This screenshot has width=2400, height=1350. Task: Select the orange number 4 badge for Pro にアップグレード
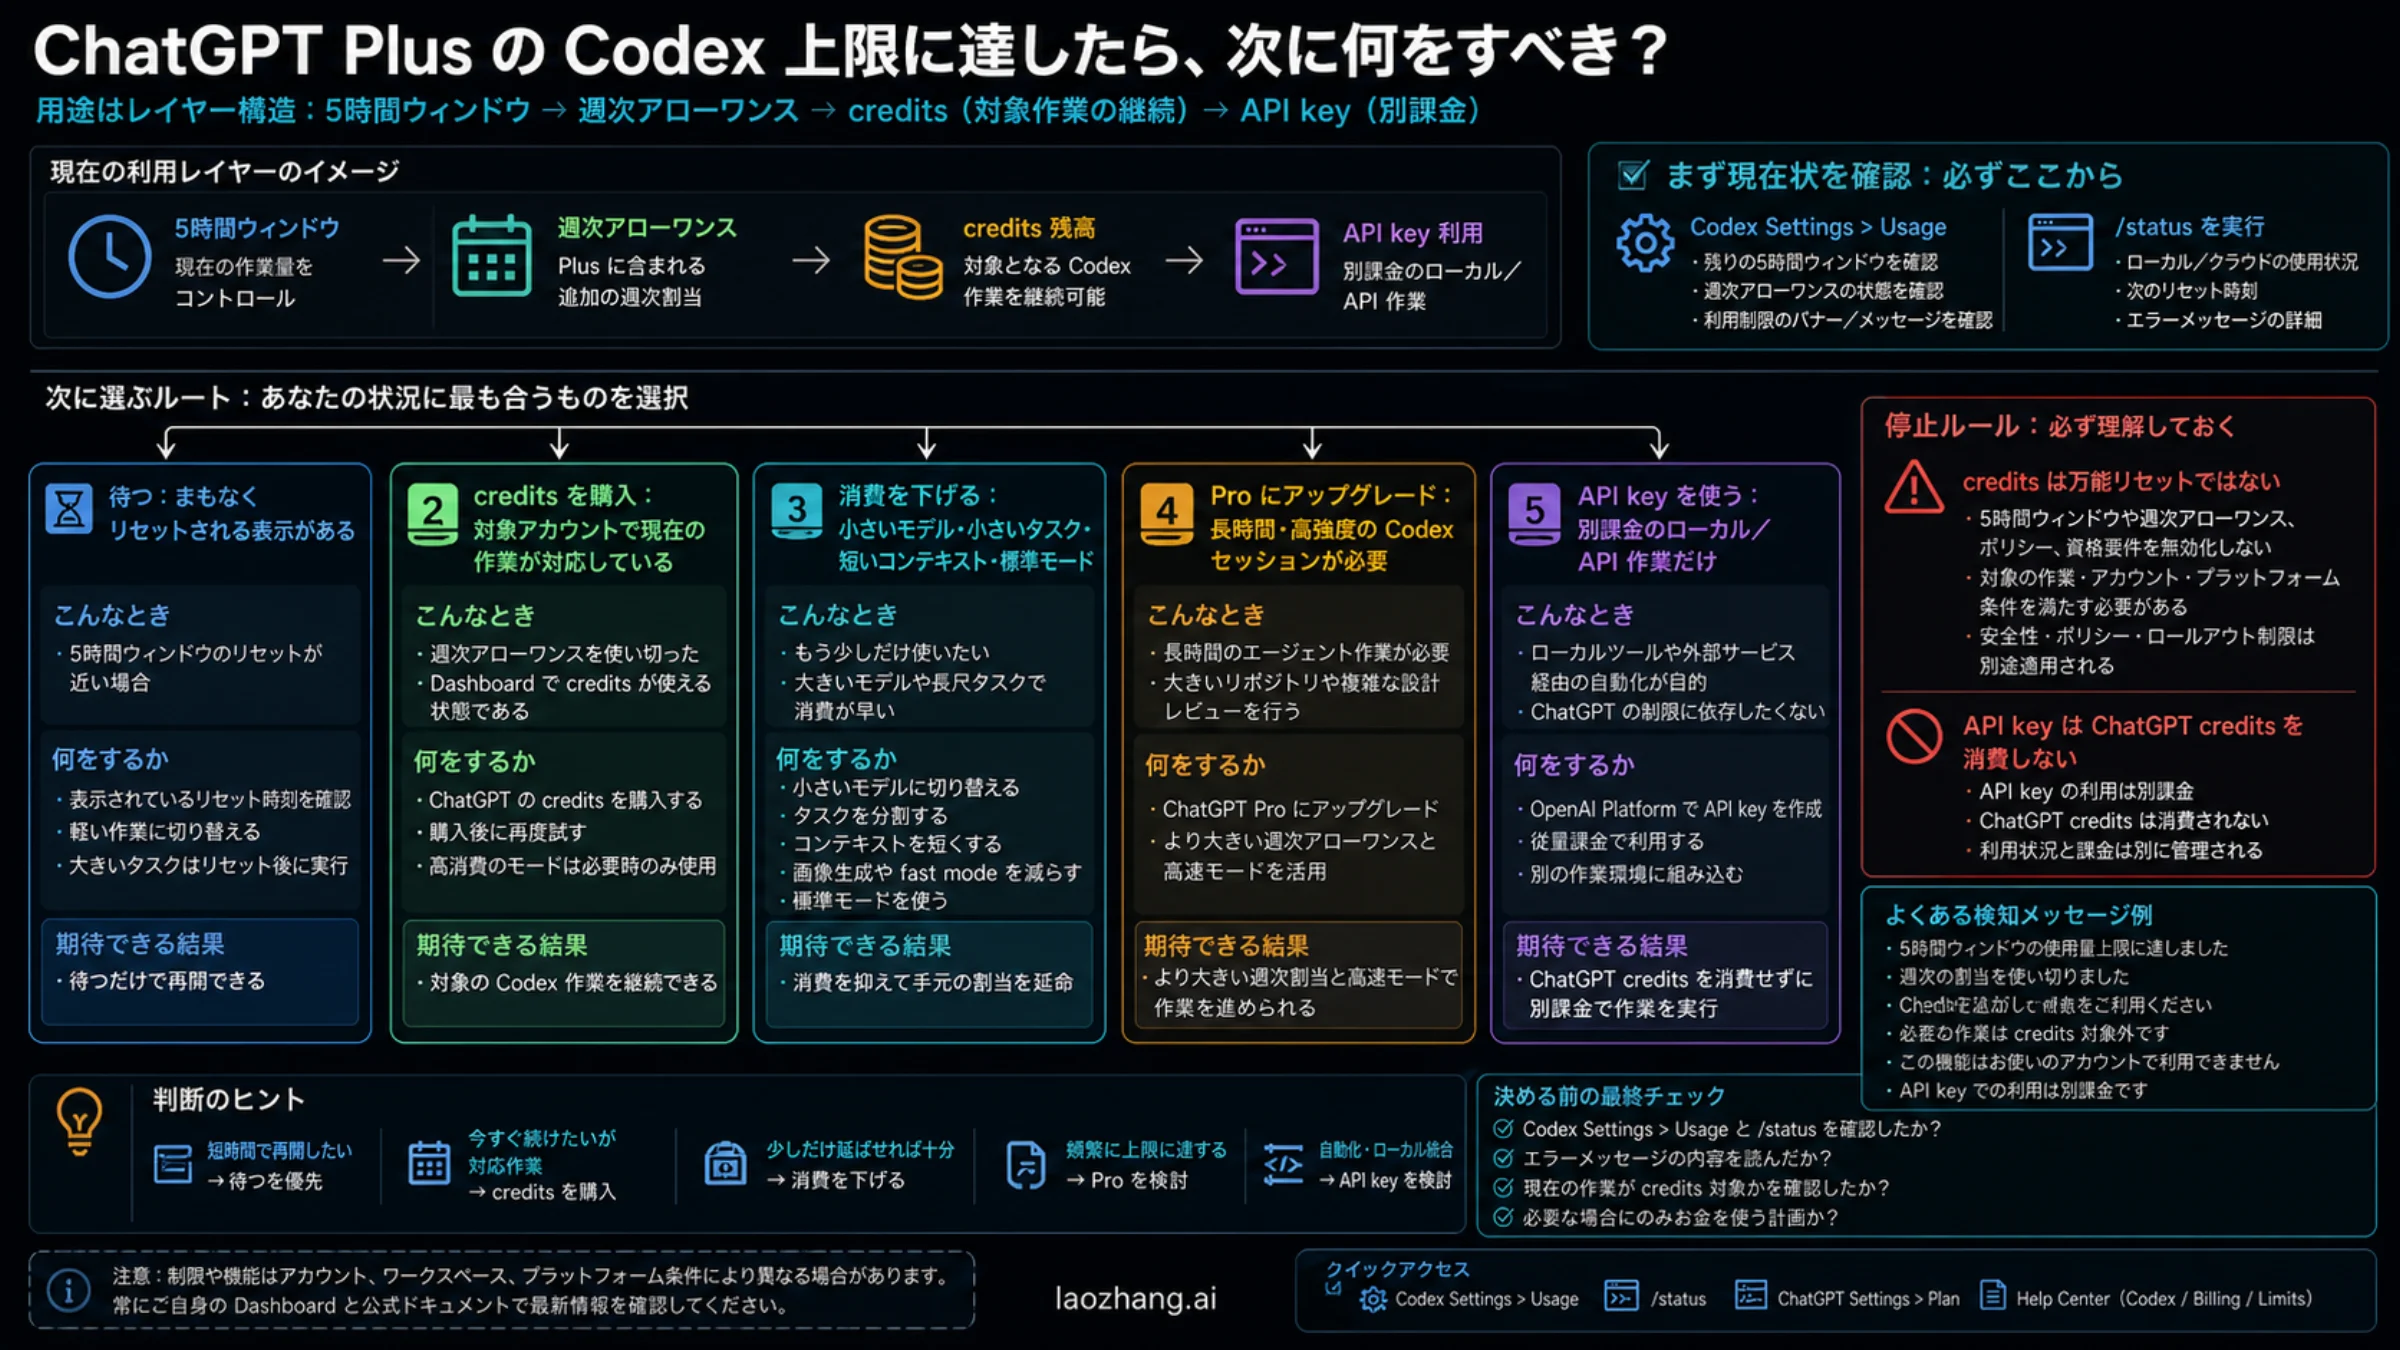click(1167, 513)
